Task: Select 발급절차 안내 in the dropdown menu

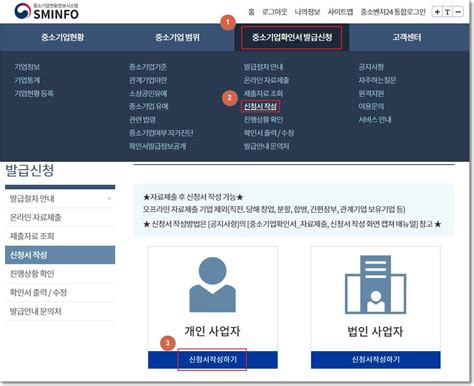Action: pyautogui.click(x=263, y=67)
